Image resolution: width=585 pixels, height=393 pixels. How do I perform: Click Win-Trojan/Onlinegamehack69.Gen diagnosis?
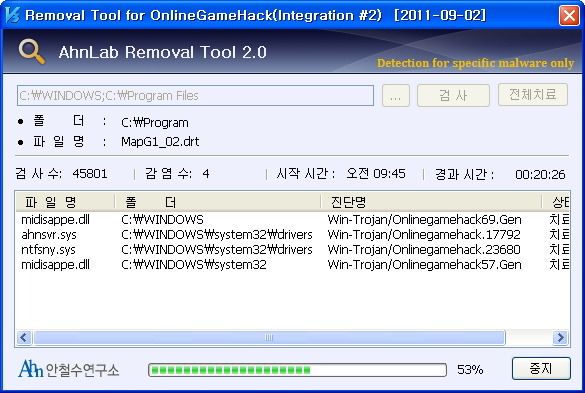(x=424, y=219)
